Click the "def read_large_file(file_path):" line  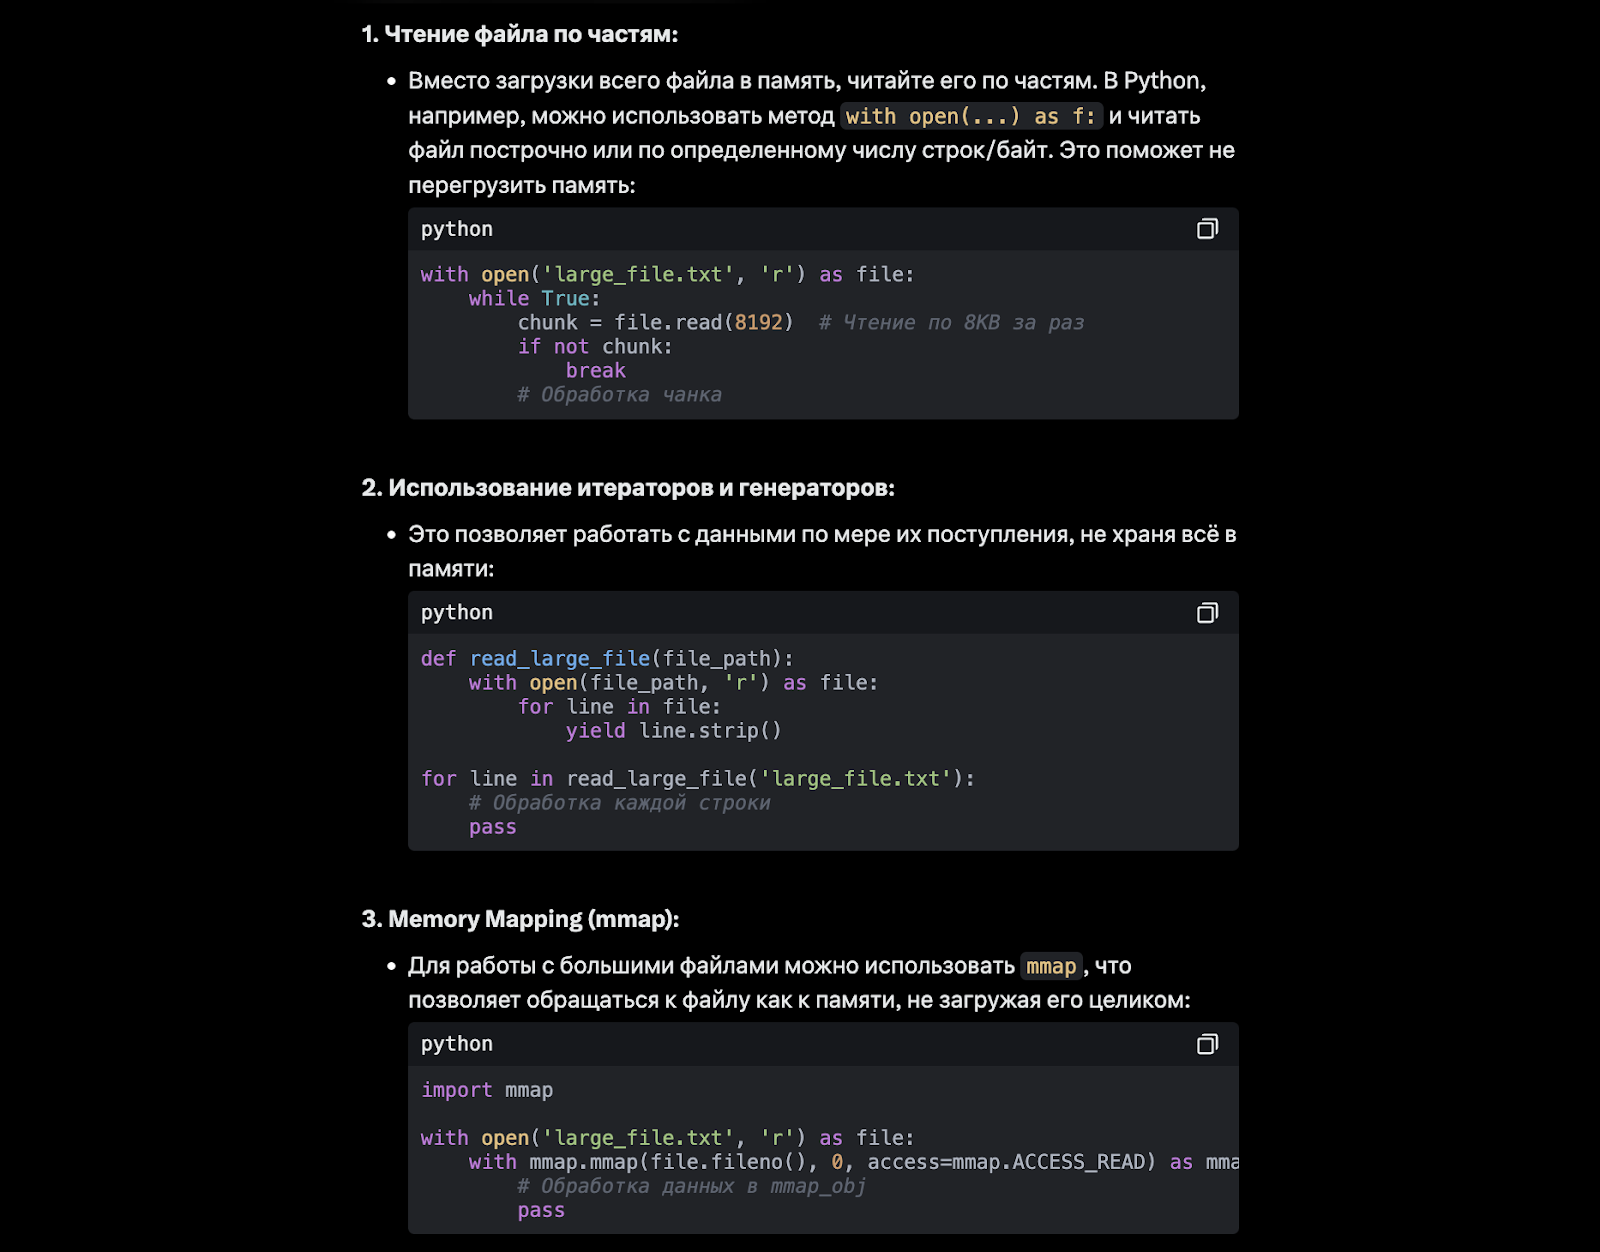[x=607, y=659]
